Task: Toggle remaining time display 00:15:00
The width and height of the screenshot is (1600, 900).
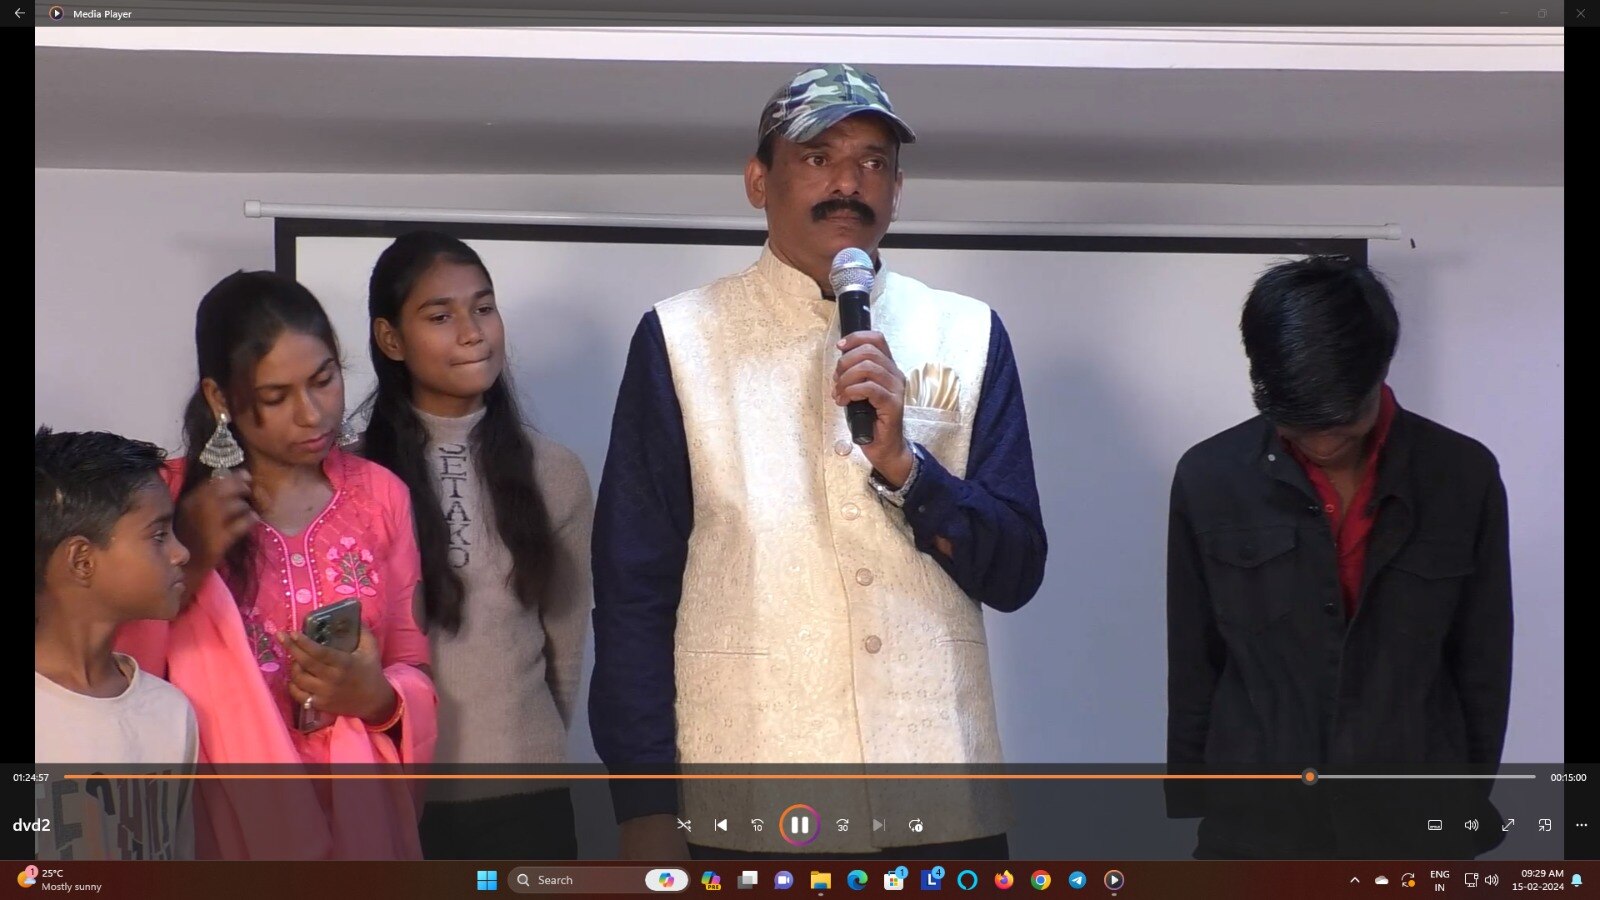Action: (1567, 777)
